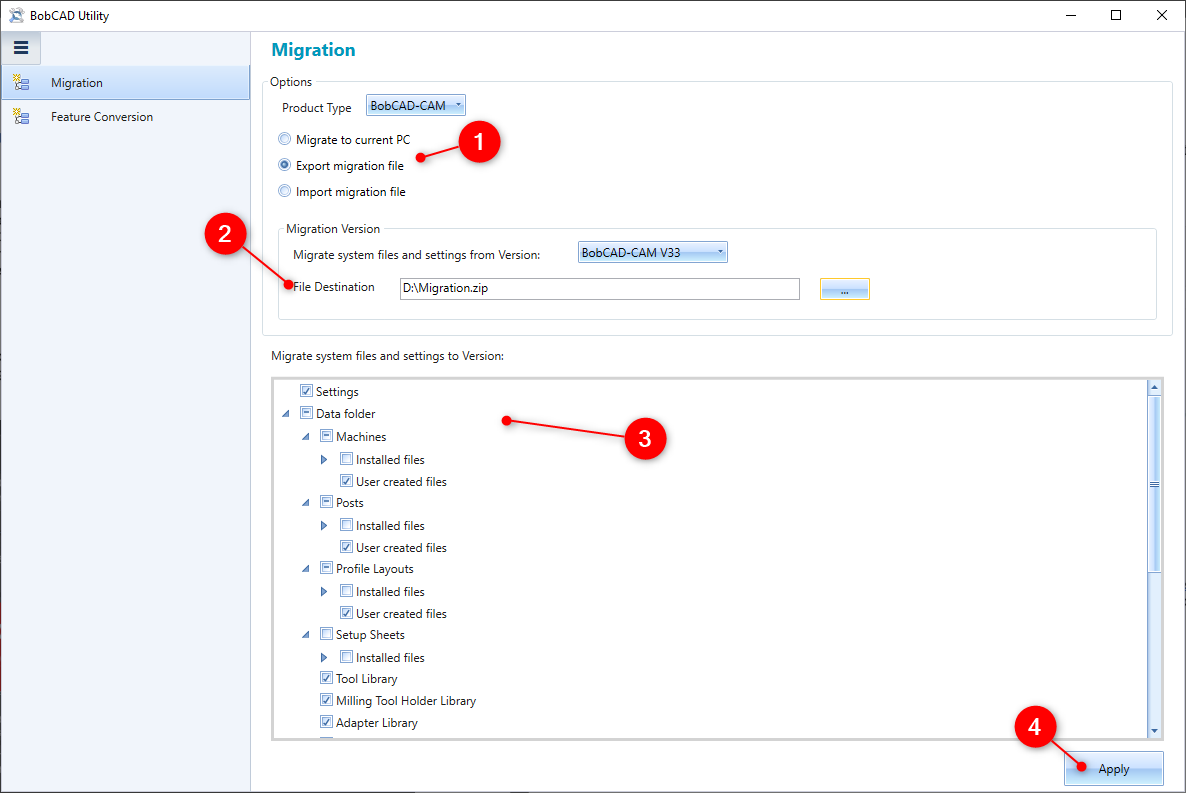Select the Milling Tool Holder Library label
The height and width of the screenshot is (793, 1186).
406,701
